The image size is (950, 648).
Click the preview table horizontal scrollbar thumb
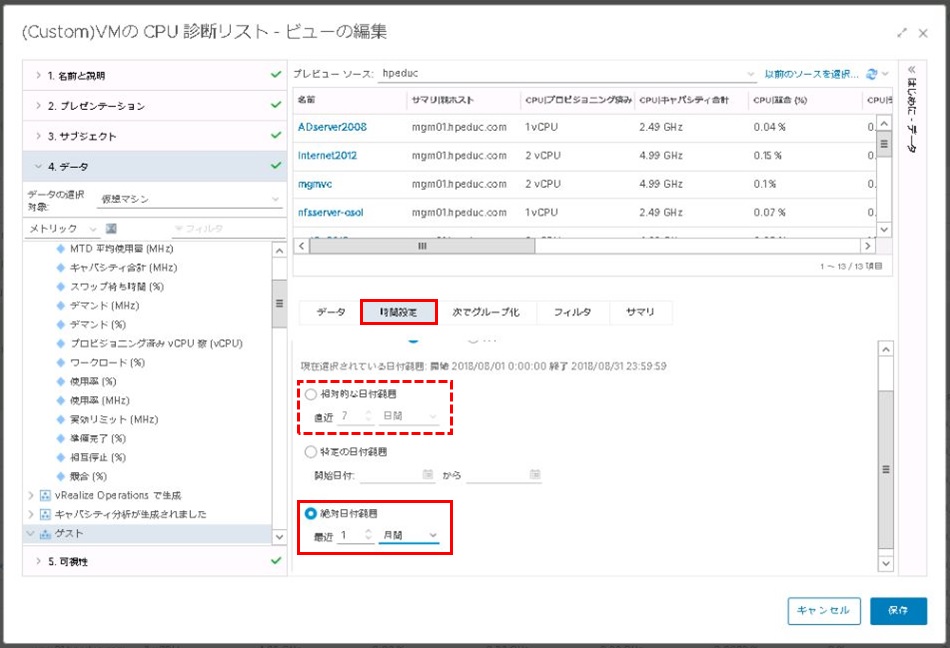pos(422,246)
